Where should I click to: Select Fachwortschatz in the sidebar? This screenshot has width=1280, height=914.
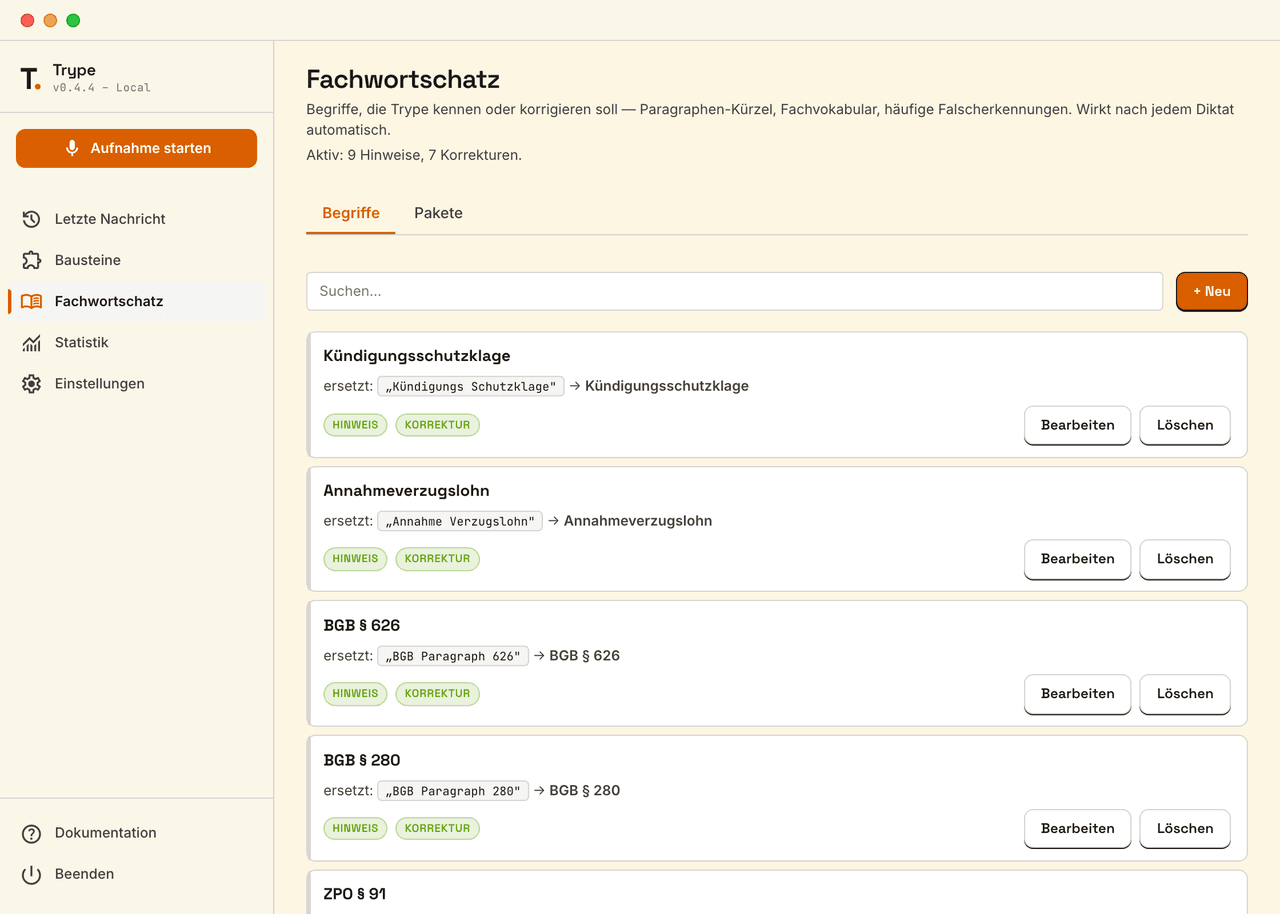pyautogui.click(x=136, y=301)
